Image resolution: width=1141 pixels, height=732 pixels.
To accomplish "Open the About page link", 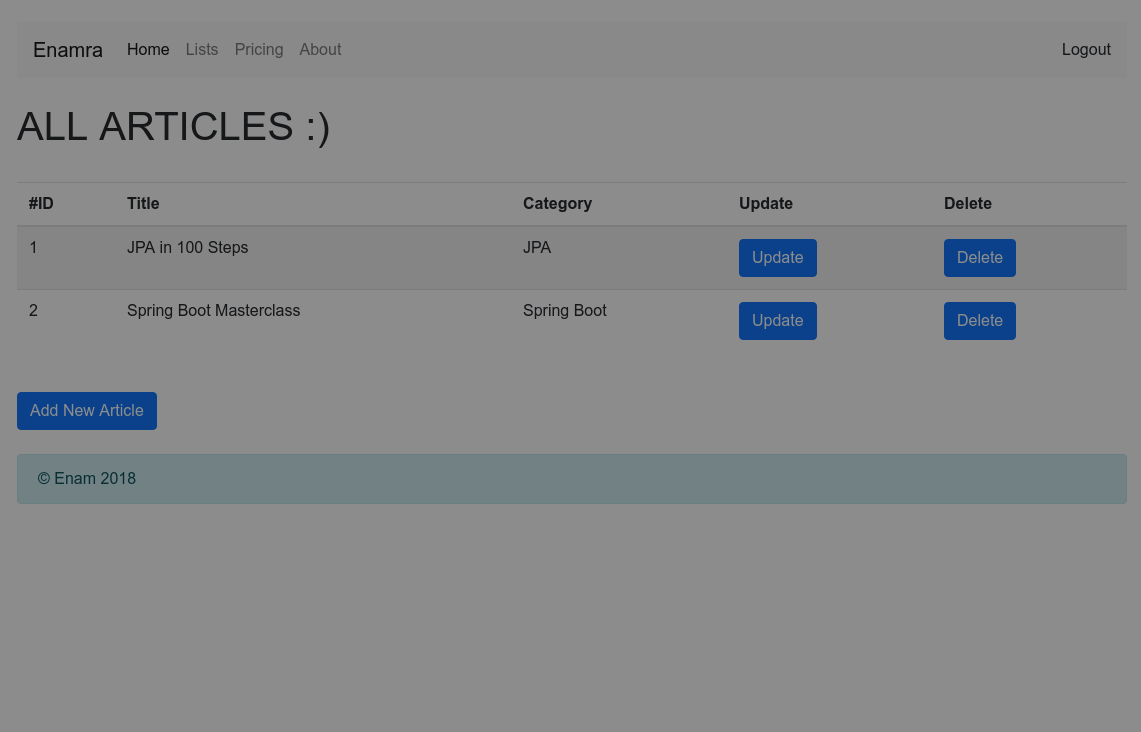I will (320, 50).
